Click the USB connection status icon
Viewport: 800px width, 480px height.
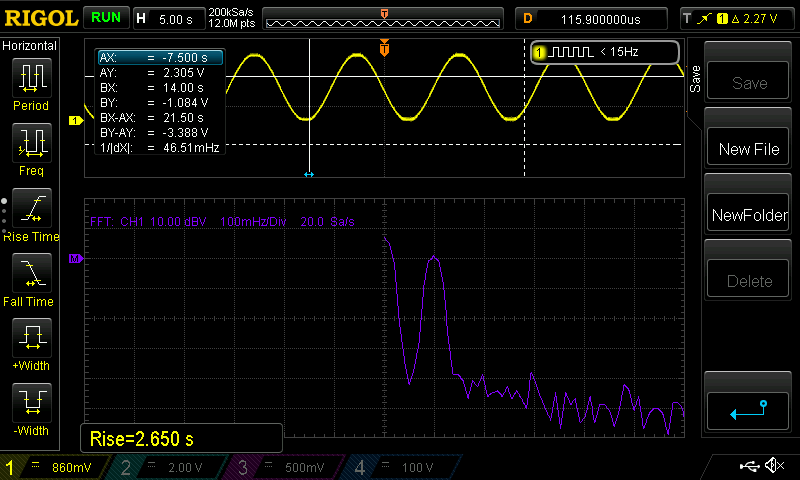click(750, 466)
